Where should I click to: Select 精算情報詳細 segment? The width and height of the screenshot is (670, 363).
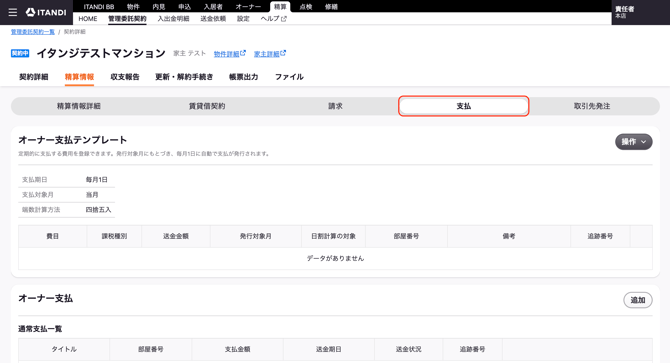coord(79,106)
